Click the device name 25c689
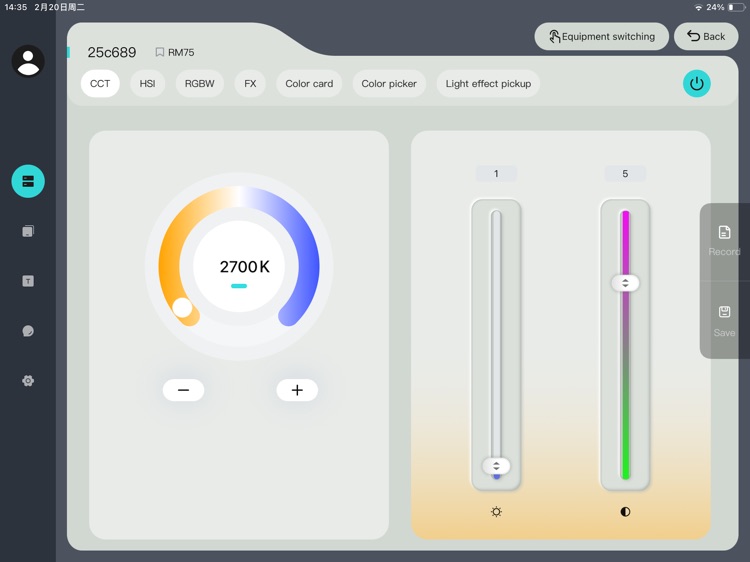Screen dimensions: 750x562 (x=111, y=52)
